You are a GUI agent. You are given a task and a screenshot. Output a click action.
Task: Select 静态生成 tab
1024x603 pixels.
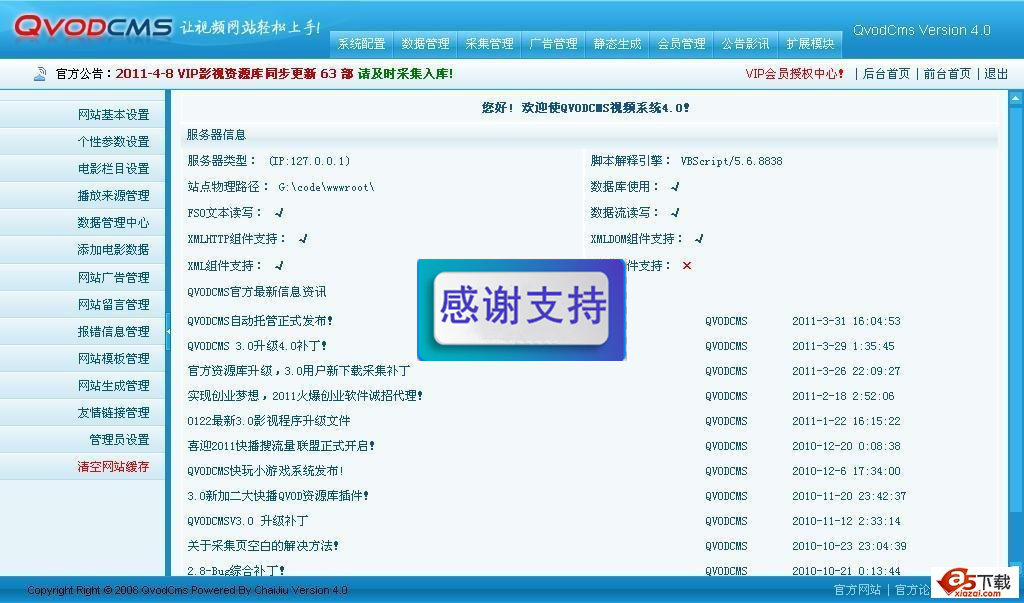point(617,44)
